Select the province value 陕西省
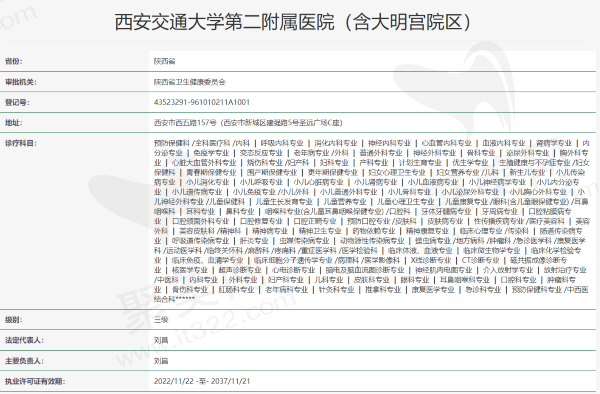Viewport: 600px width, 394px height. point(165,61)
